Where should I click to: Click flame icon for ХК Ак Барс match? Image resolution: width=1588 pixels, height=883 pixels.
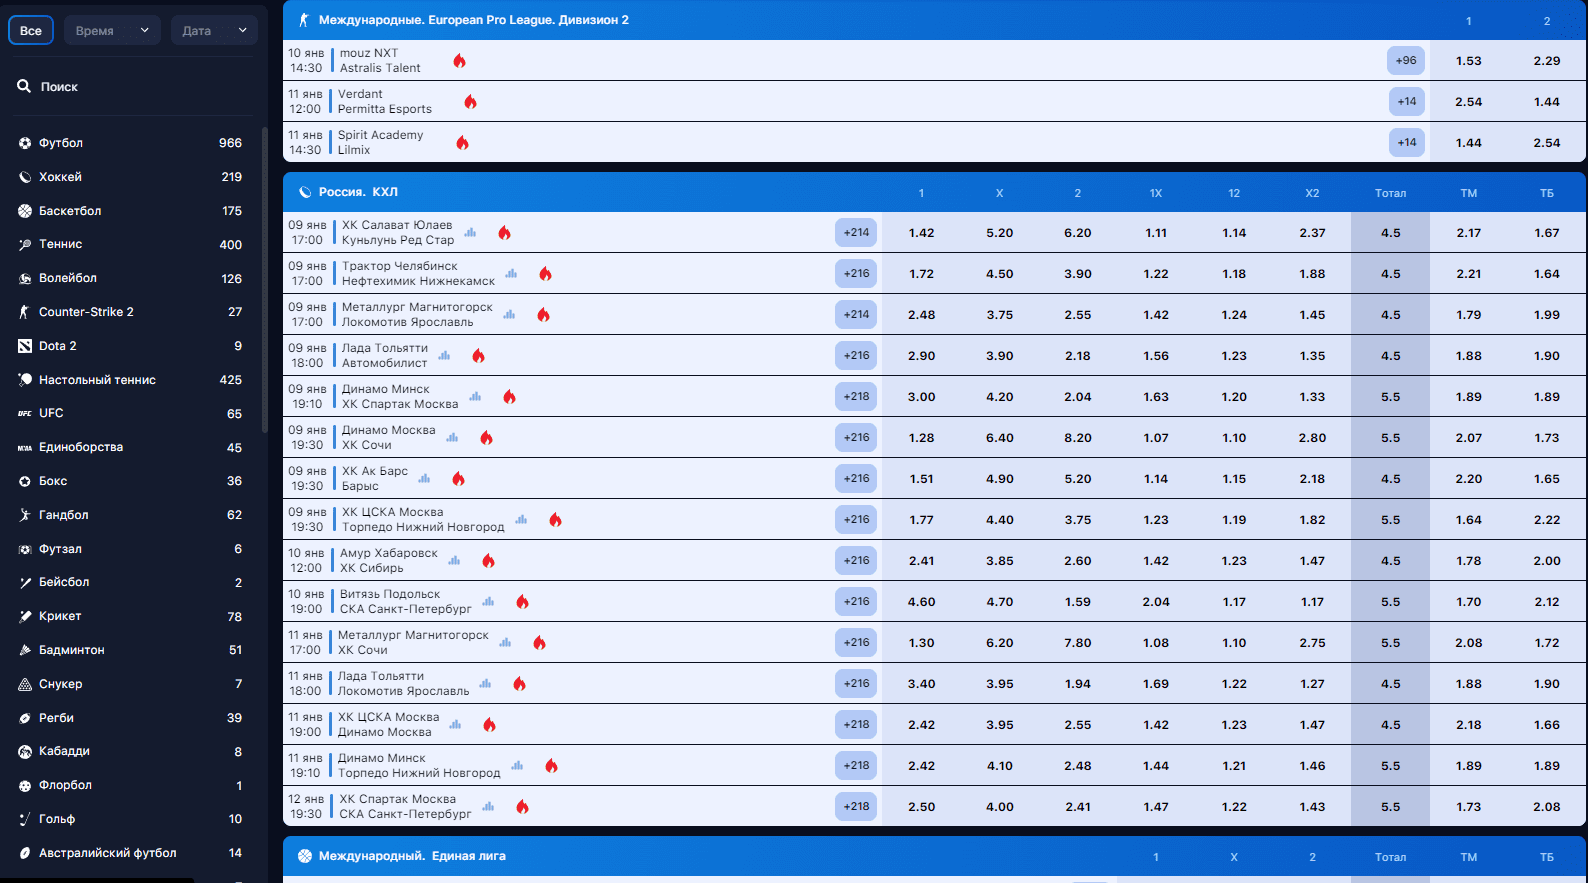(458, 478)
